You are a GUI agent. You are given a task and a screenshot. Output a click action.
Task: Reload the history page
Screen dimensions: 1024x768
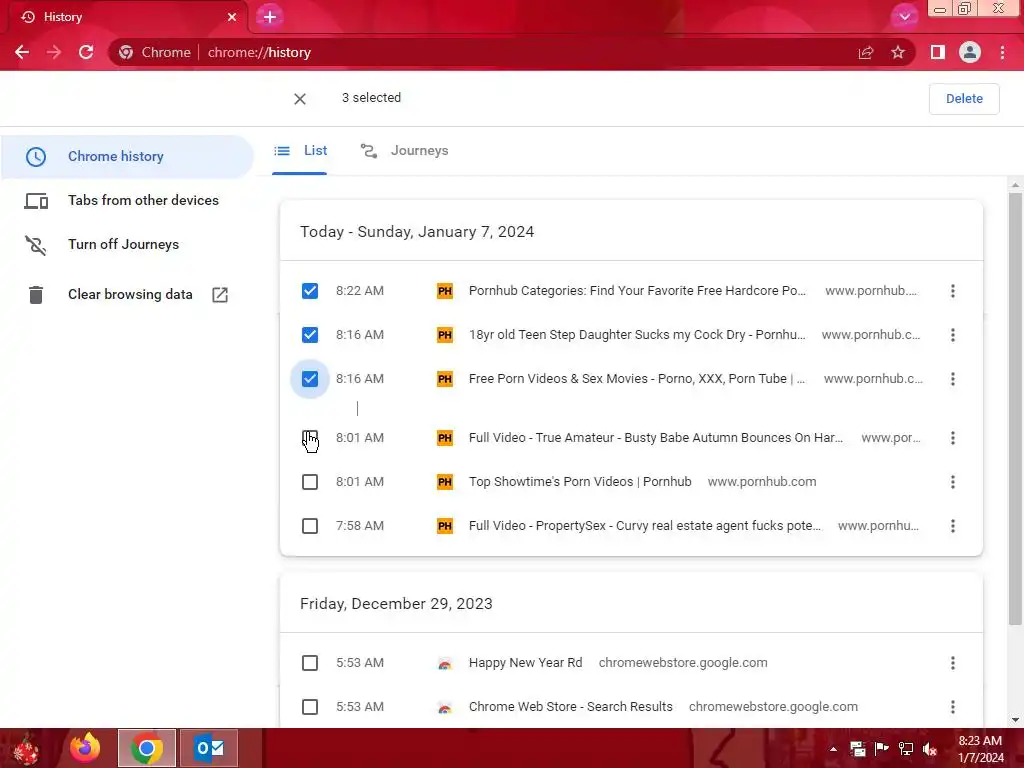point(86,52)
